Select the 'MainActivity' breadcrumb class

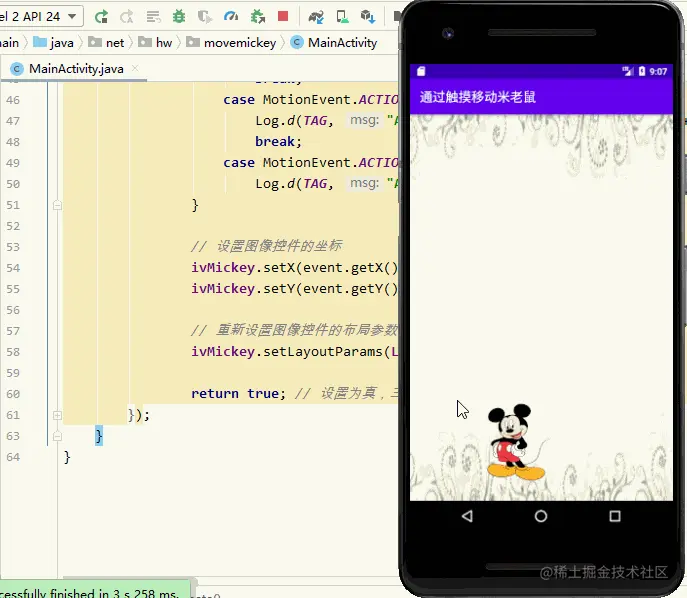coord(334,42)
